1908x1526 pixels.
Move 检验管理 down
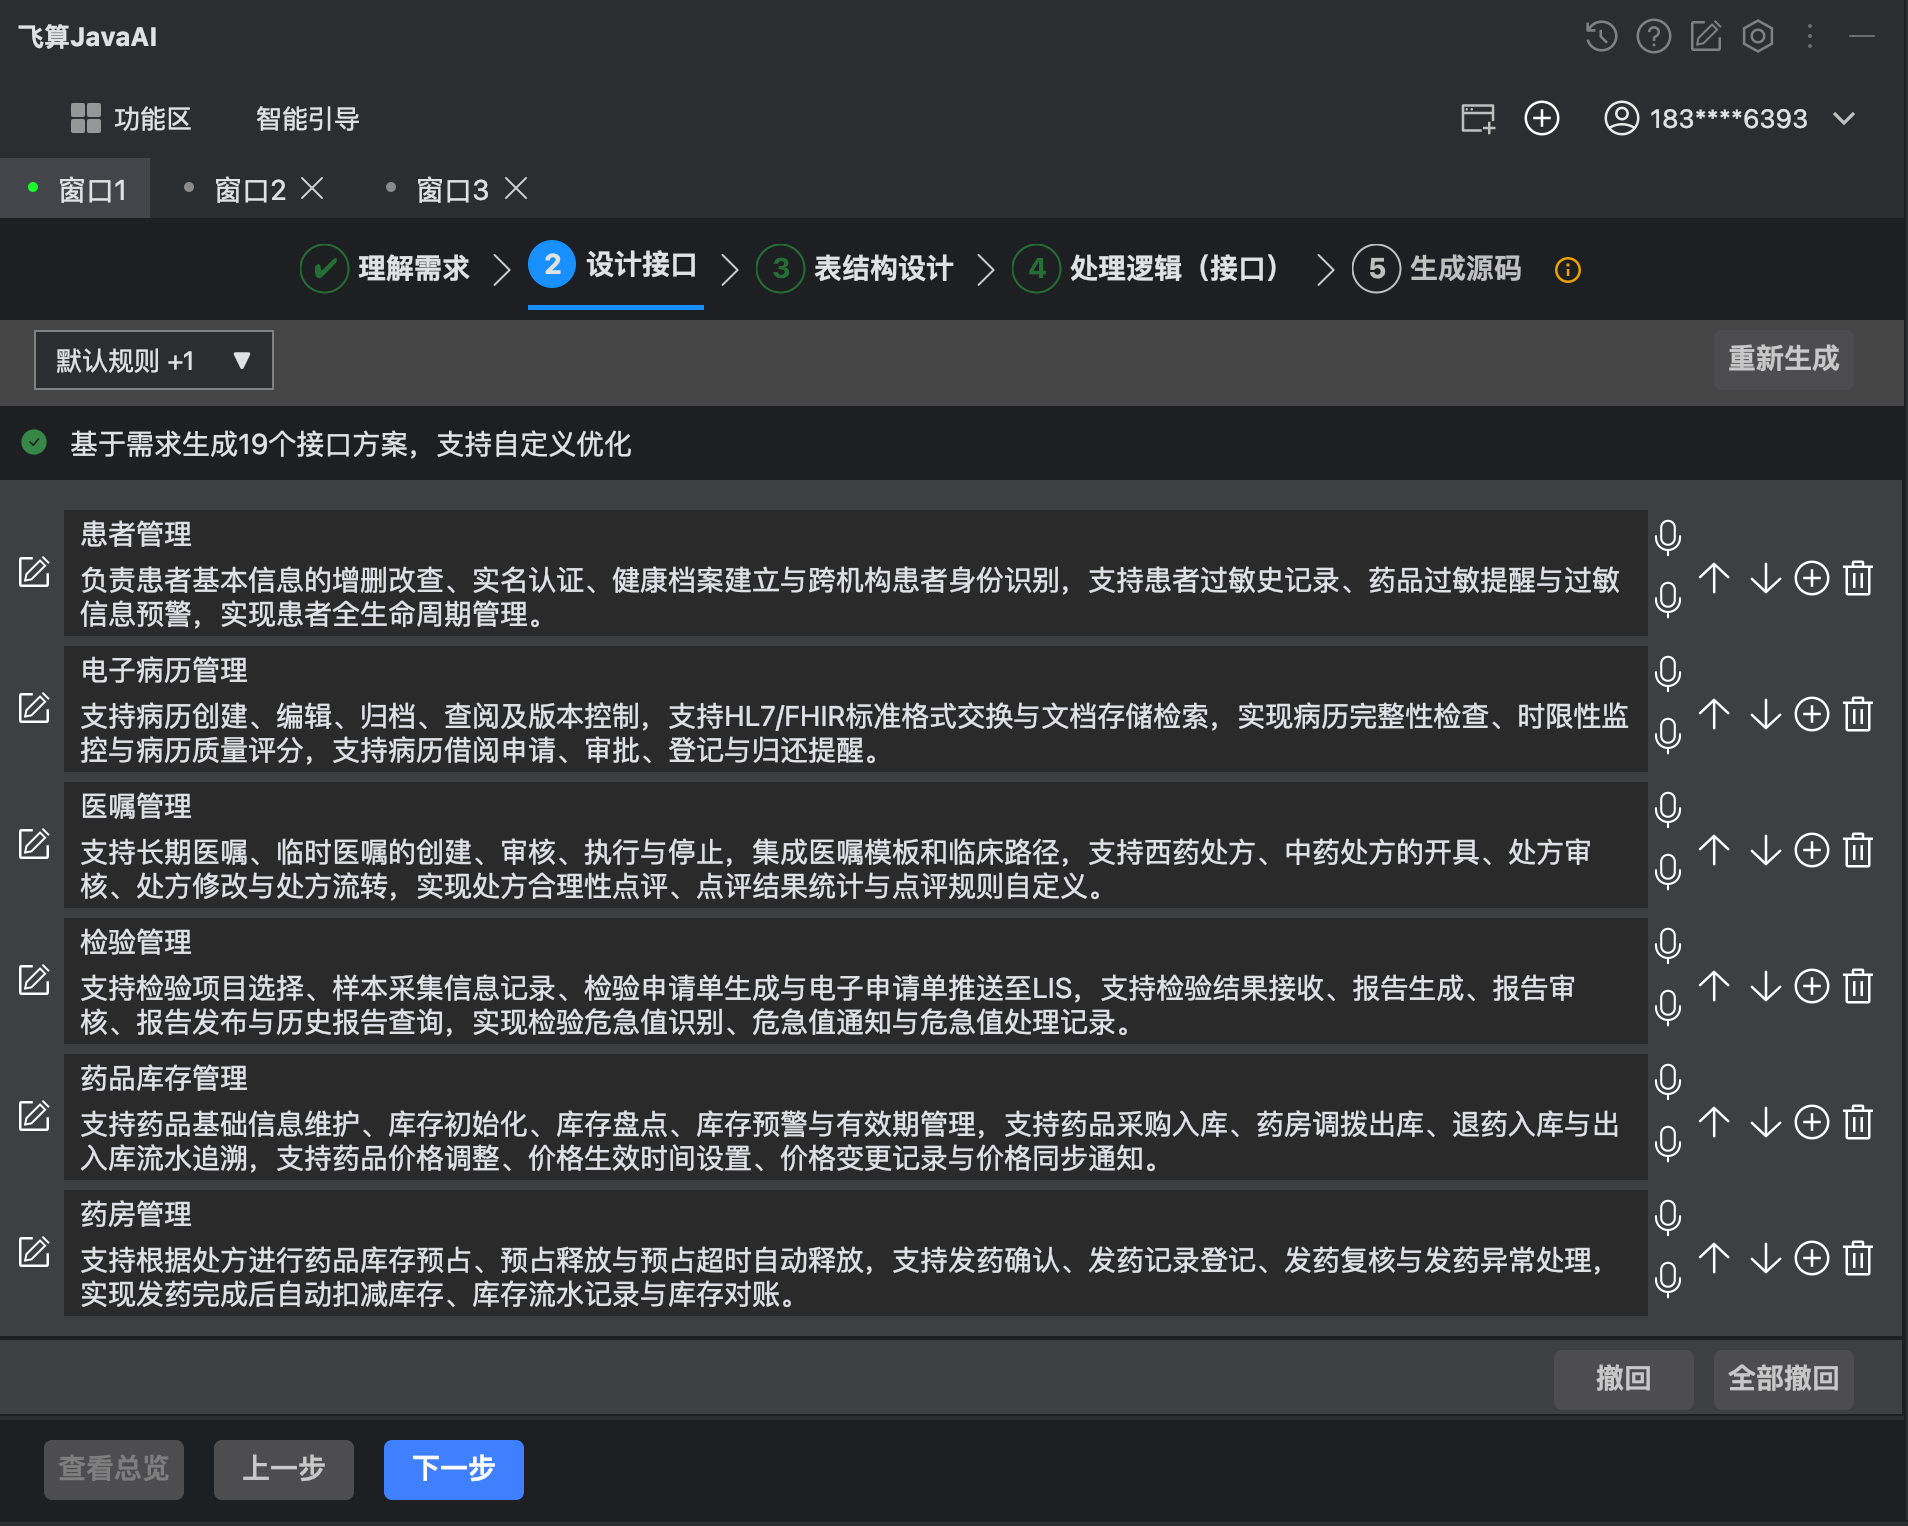click(1765, 986)
